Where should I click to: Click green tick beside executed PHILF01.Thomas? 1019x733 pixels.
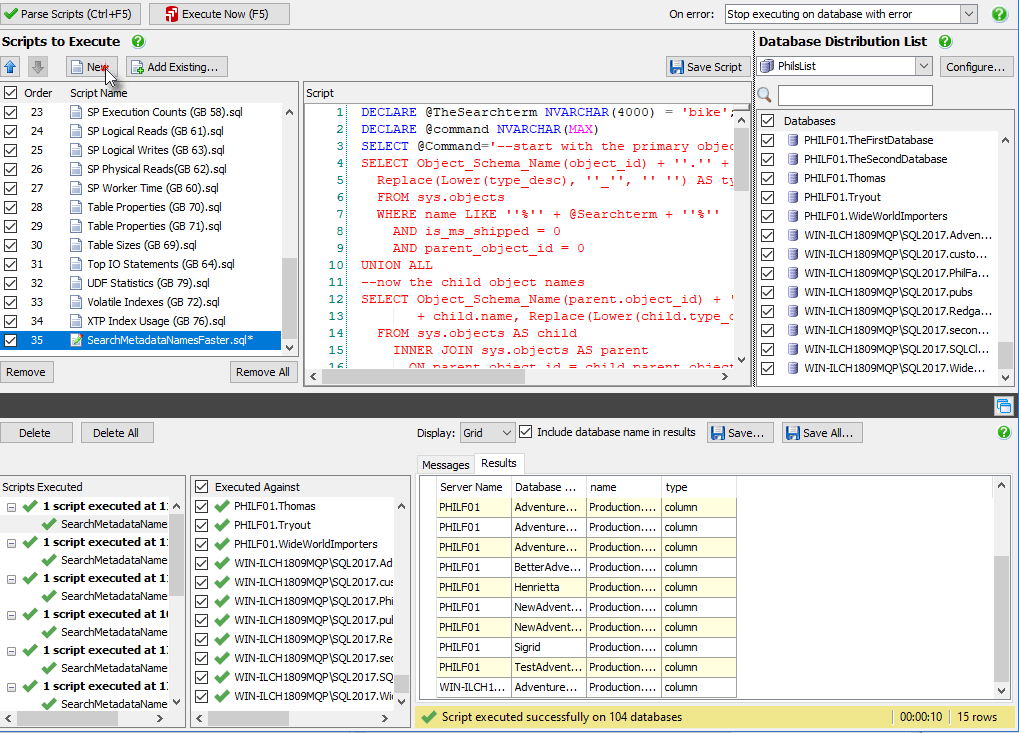tap(222, 506)
